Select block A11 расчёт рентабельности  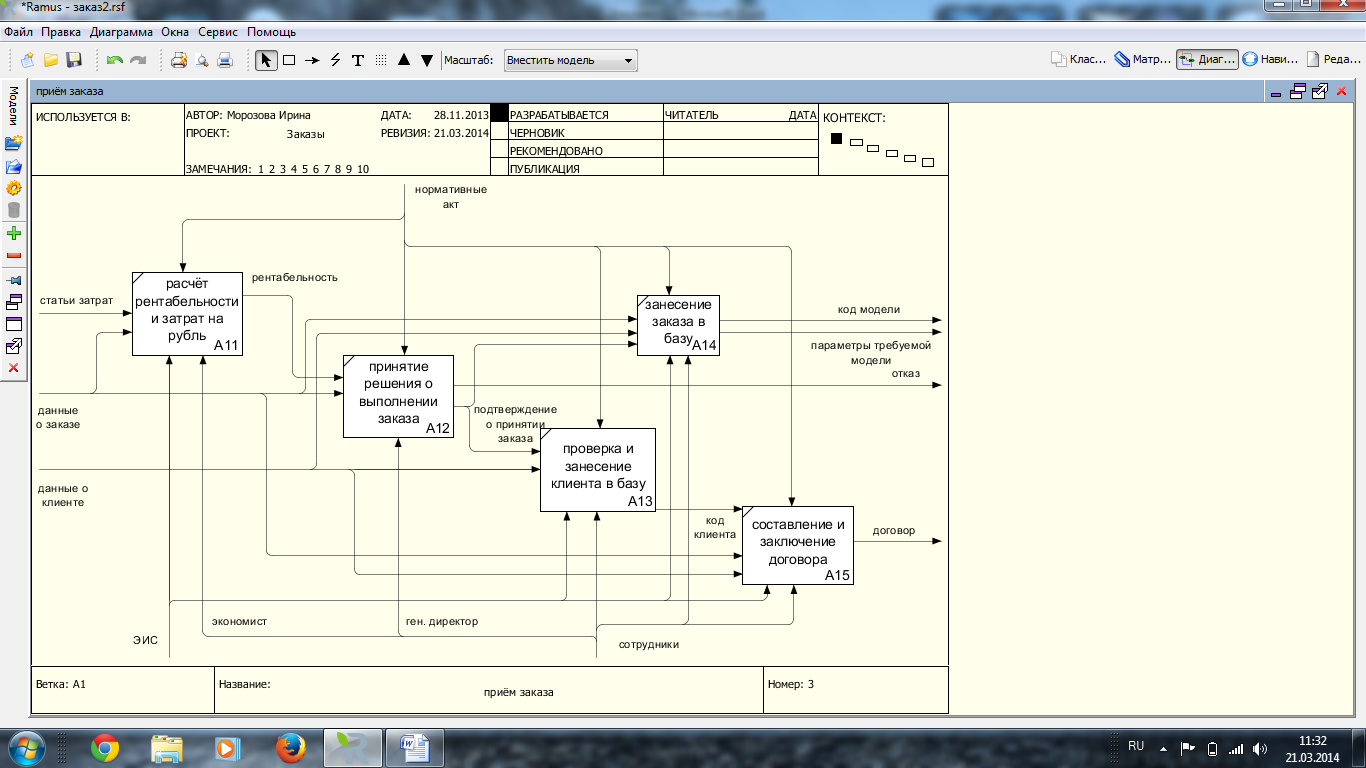[x=187, y=313]
